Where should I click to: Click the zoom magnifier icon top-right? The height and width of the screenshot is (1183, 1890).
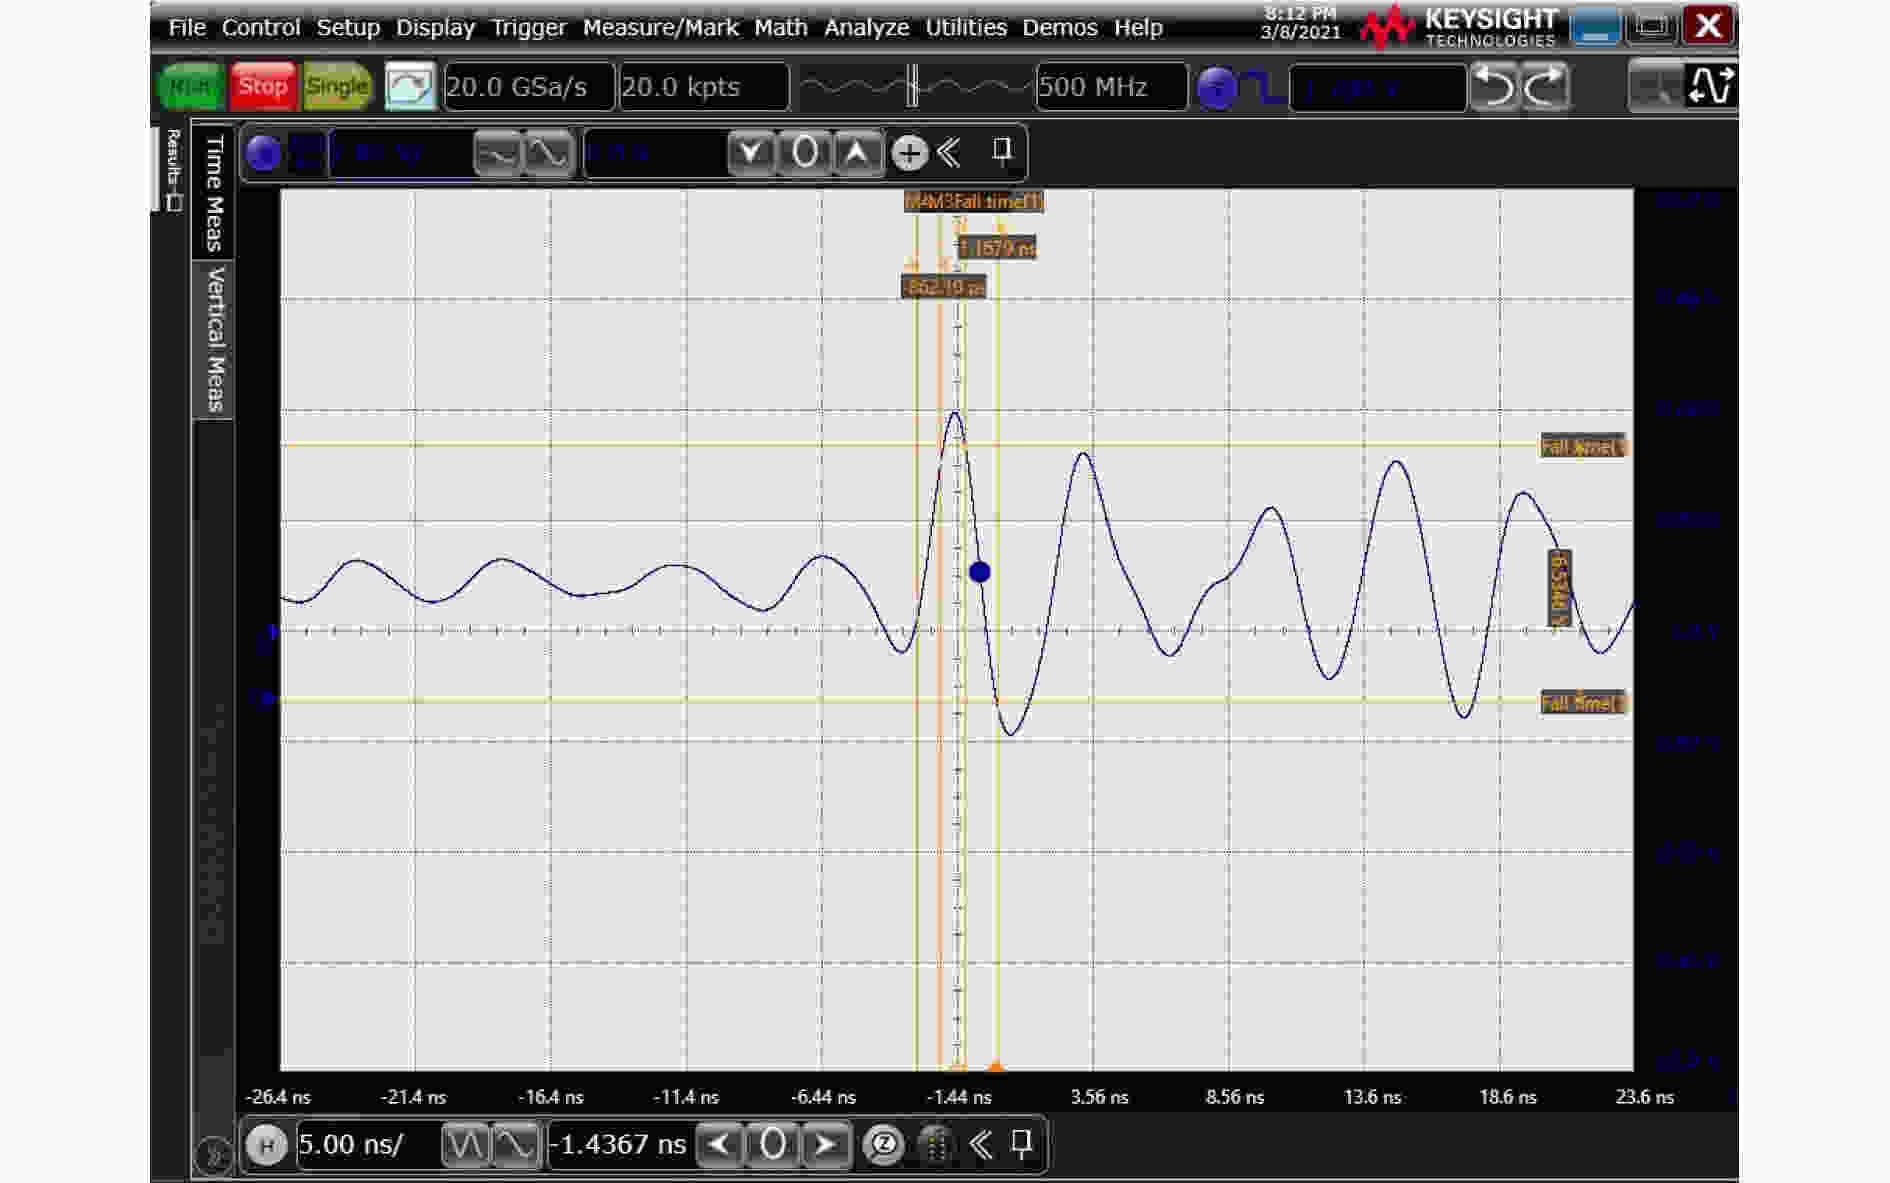(x=1655, y=86)
